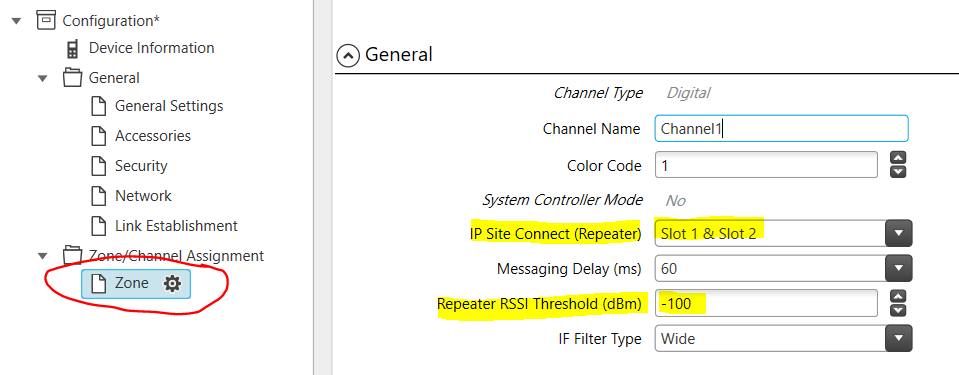Open the IP Site Connect dropdown
959x375 pixels.
point(898,233)
